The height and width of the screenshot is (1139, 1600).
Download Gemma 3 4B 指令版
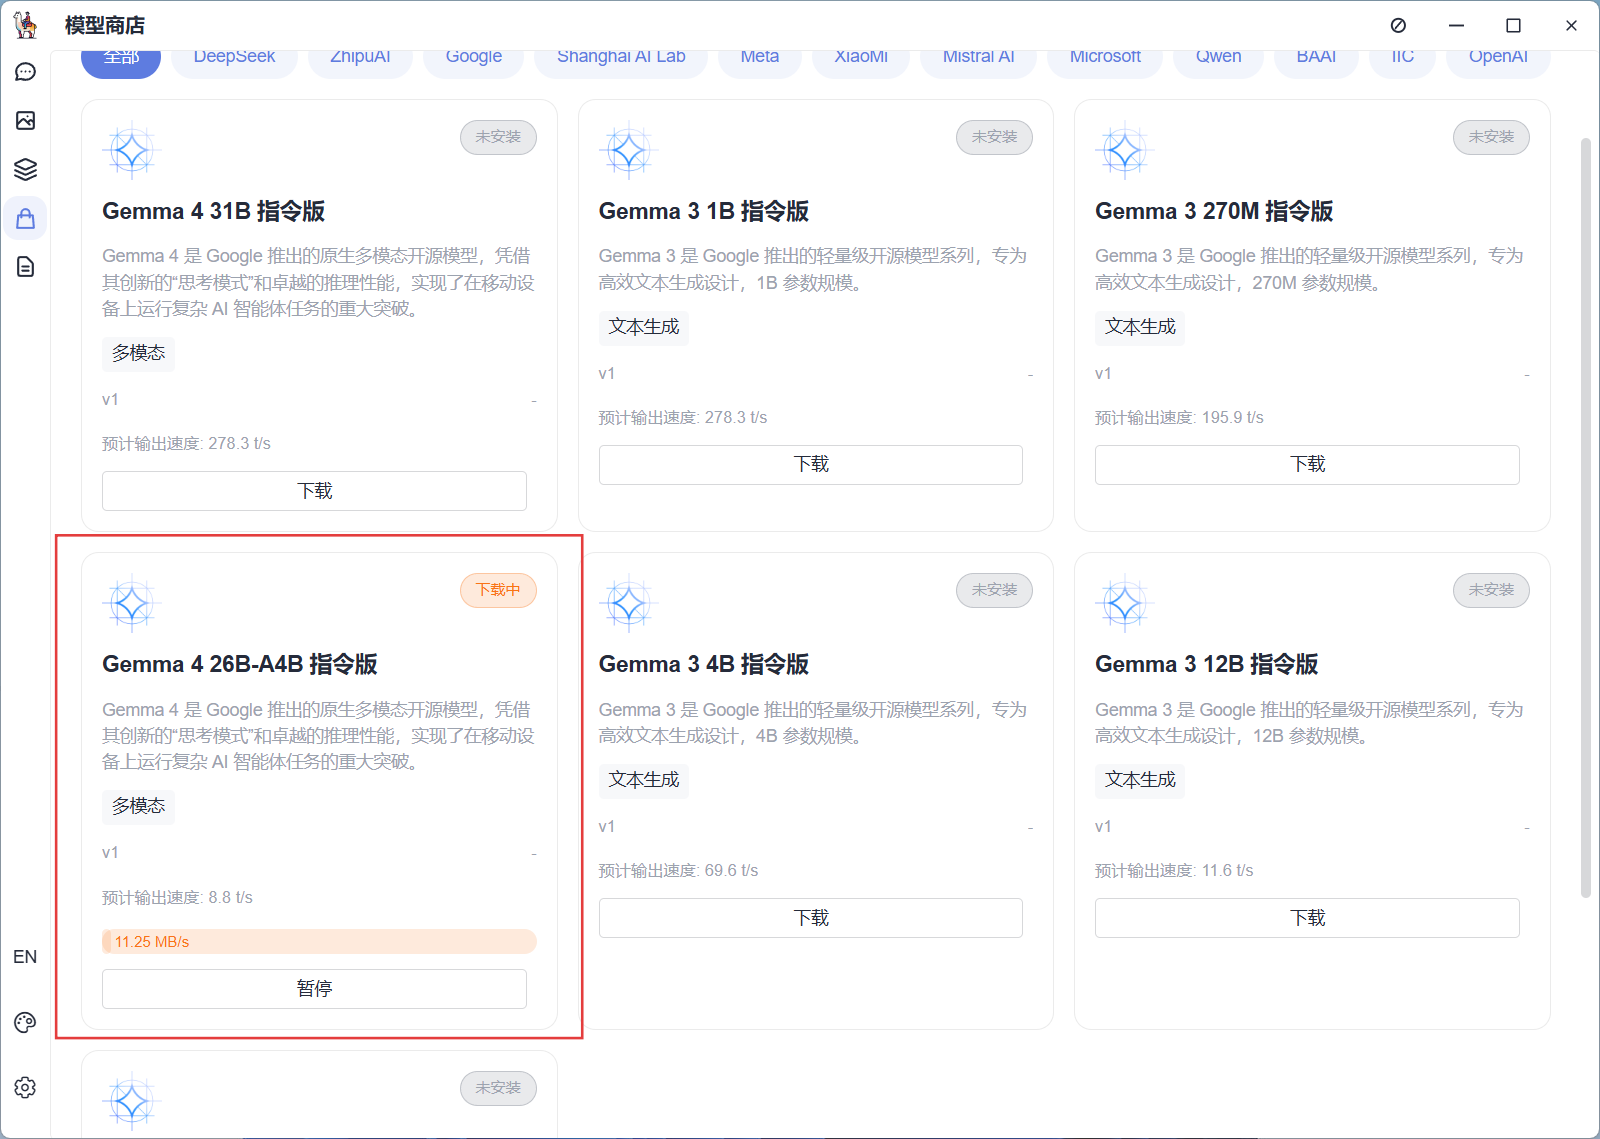(x=811, y=918)
